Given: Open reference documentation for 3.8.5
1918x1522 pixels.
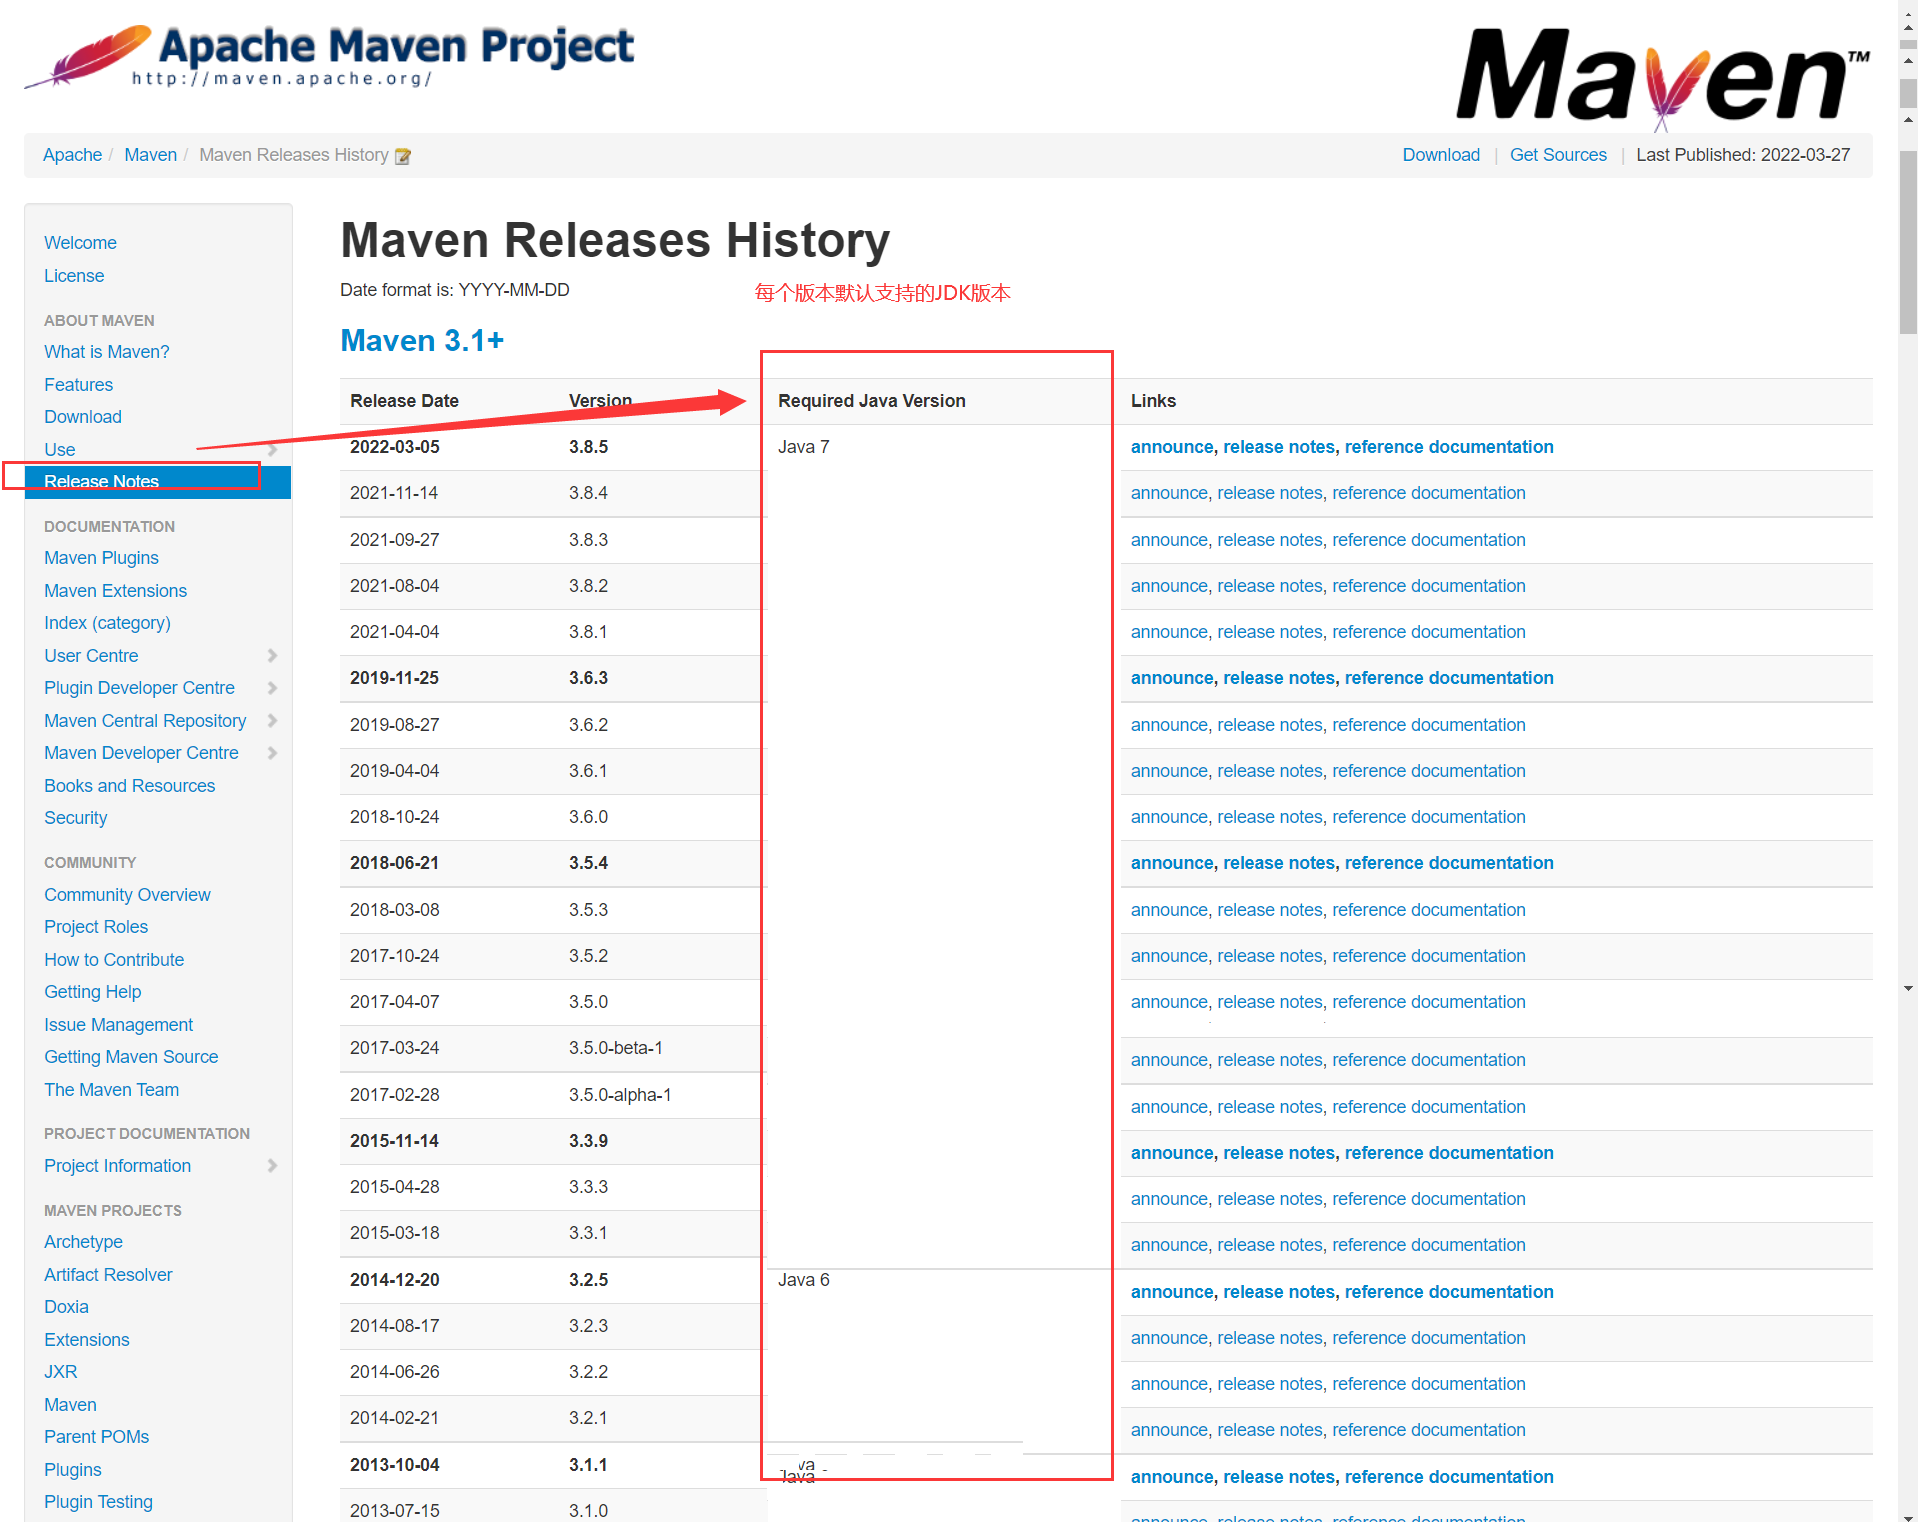Looking at the screenshot, I should click(1449, 447).
